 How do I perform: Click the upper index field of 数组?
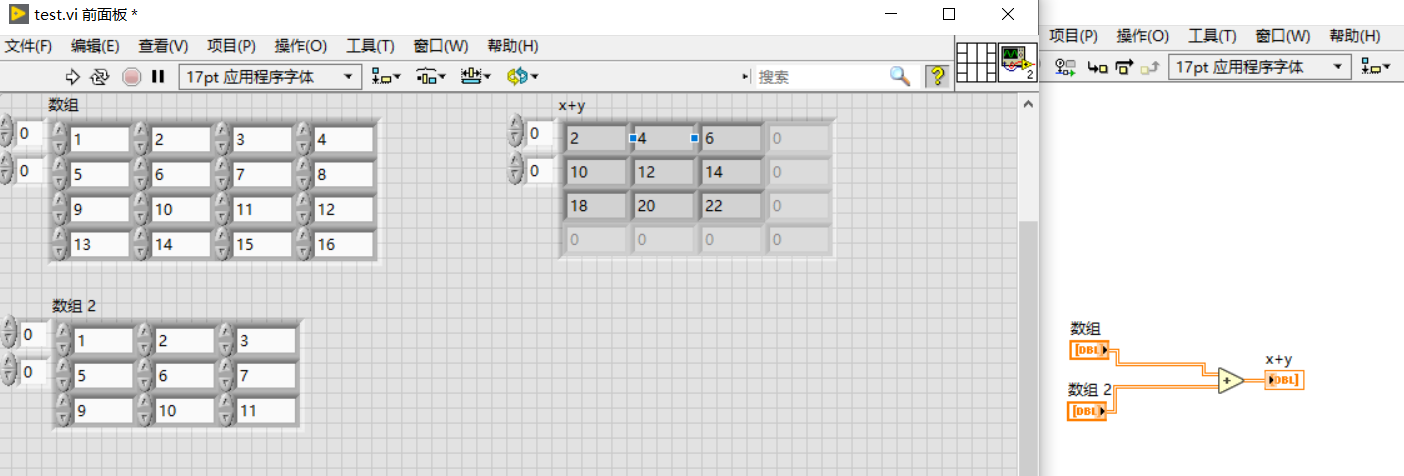pos(30,132)
